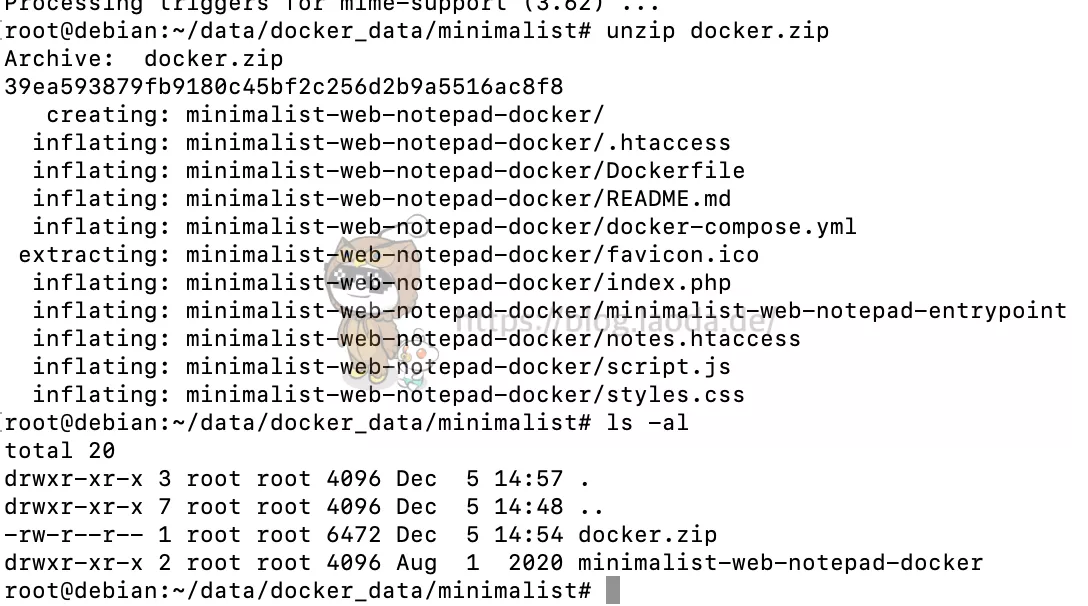
Task: Click minimalist-web-notepad-docker directory in ls listing
Action: pyautogui.click(x=780, y=562)
